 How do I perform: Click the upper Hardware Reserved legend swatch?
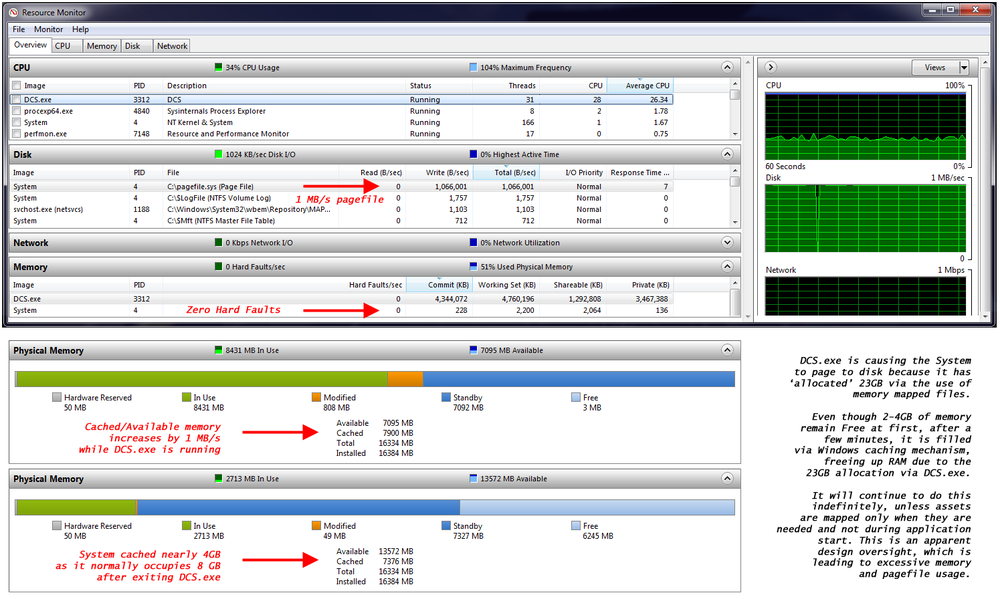point(57,397)
